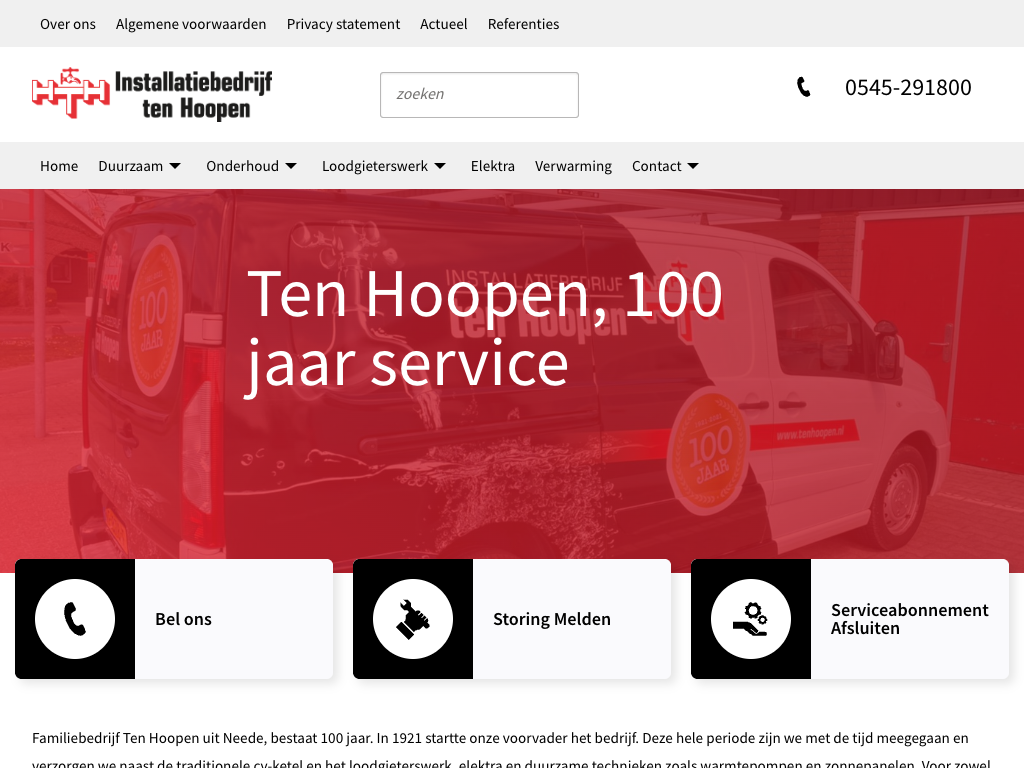Screen dimensions: 1024x768
Task: Go to the Home menu item
Action: pos(59,166)
